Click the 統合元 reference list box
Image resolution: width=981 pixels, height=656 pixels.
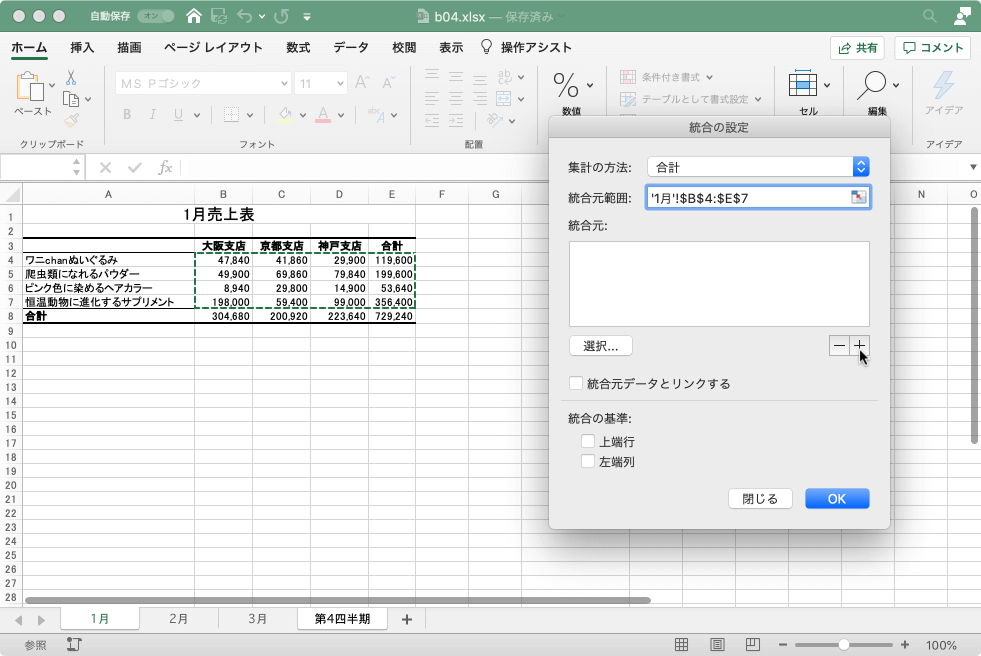719,284
